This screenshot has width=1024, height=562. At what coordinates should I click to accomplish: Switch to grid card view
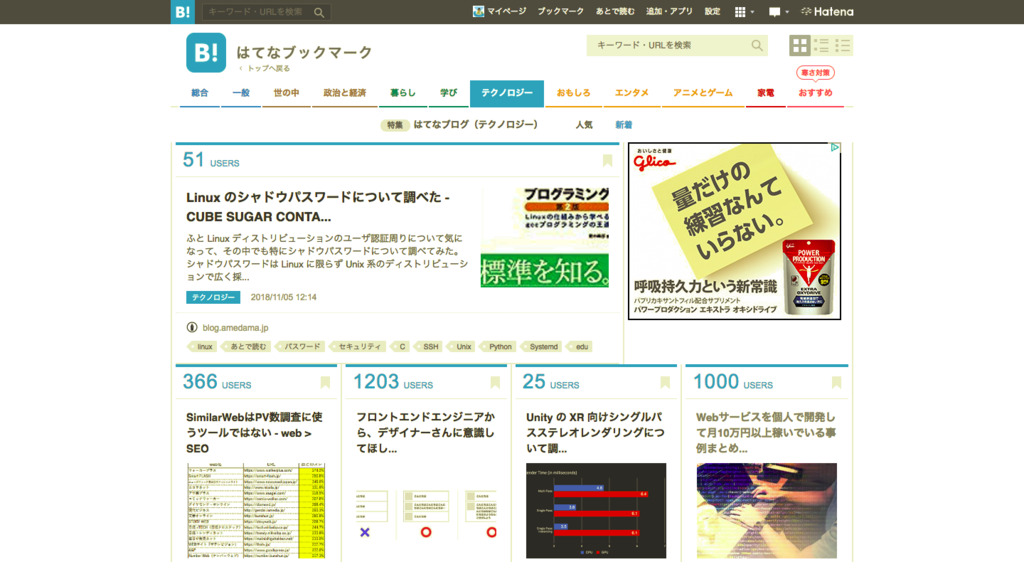[x=799, y=45]
